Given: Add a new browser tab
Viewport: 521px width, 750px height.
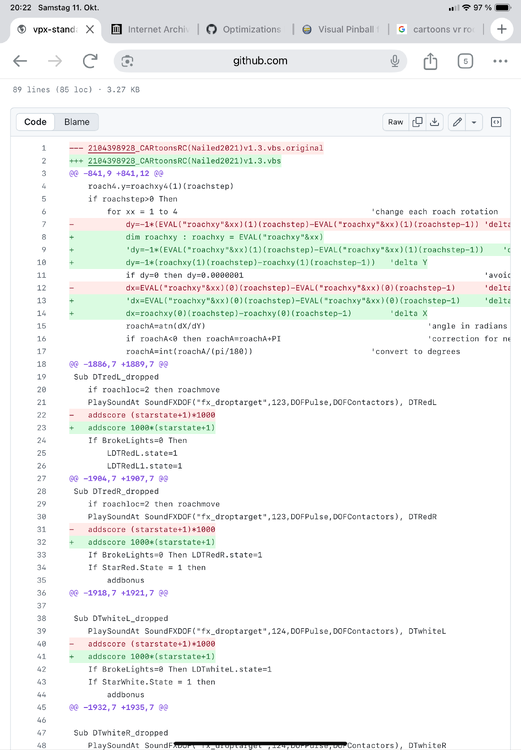Looking at the screenshot, I should pos(501,30).
